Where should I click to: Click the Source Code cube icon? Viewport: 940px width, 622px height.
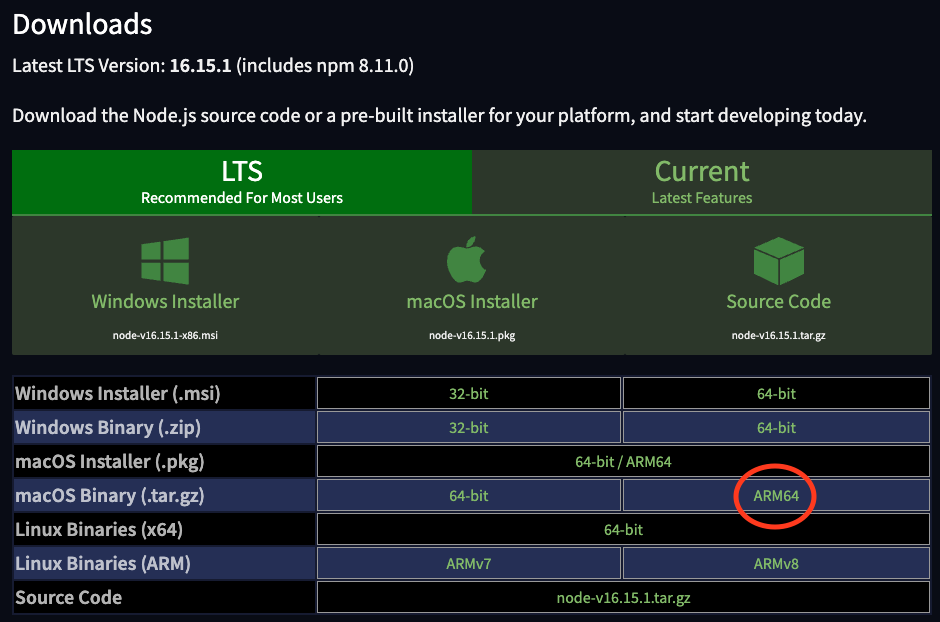pyautogui.click(x=778, y=260)
